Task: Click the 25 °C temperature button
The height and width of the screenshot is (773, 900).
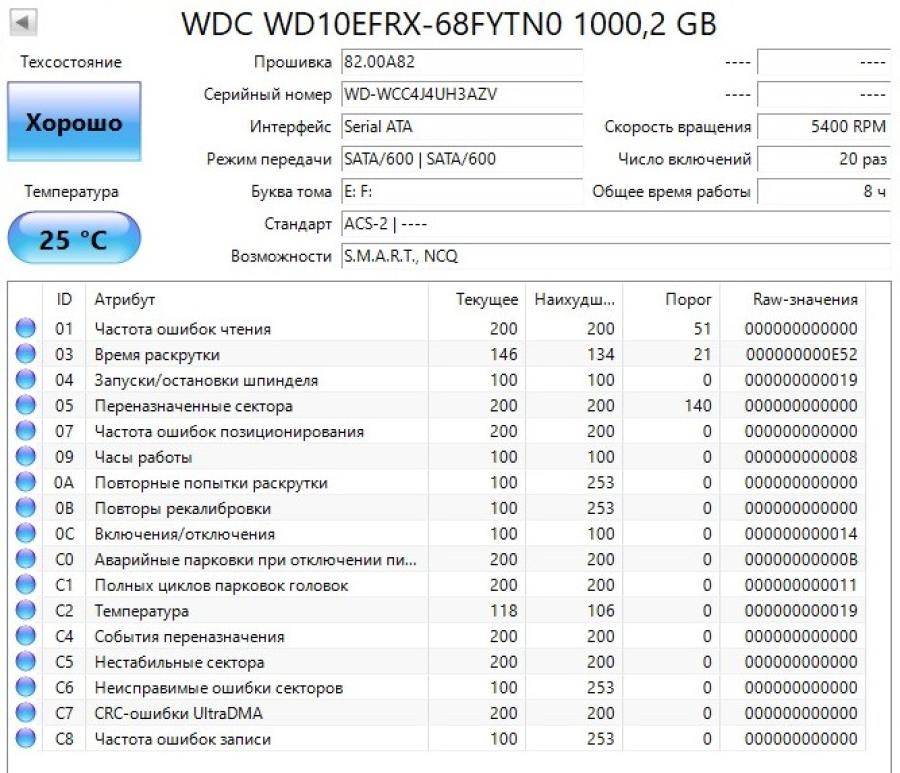Action: coord(74,239)
